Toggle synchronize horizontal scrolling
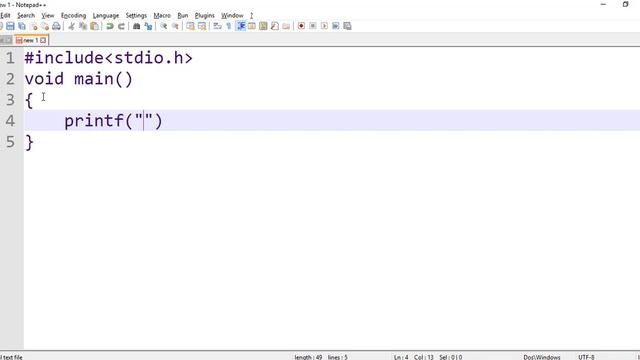Viewport: 640px width, 360px height. point(202,26)
